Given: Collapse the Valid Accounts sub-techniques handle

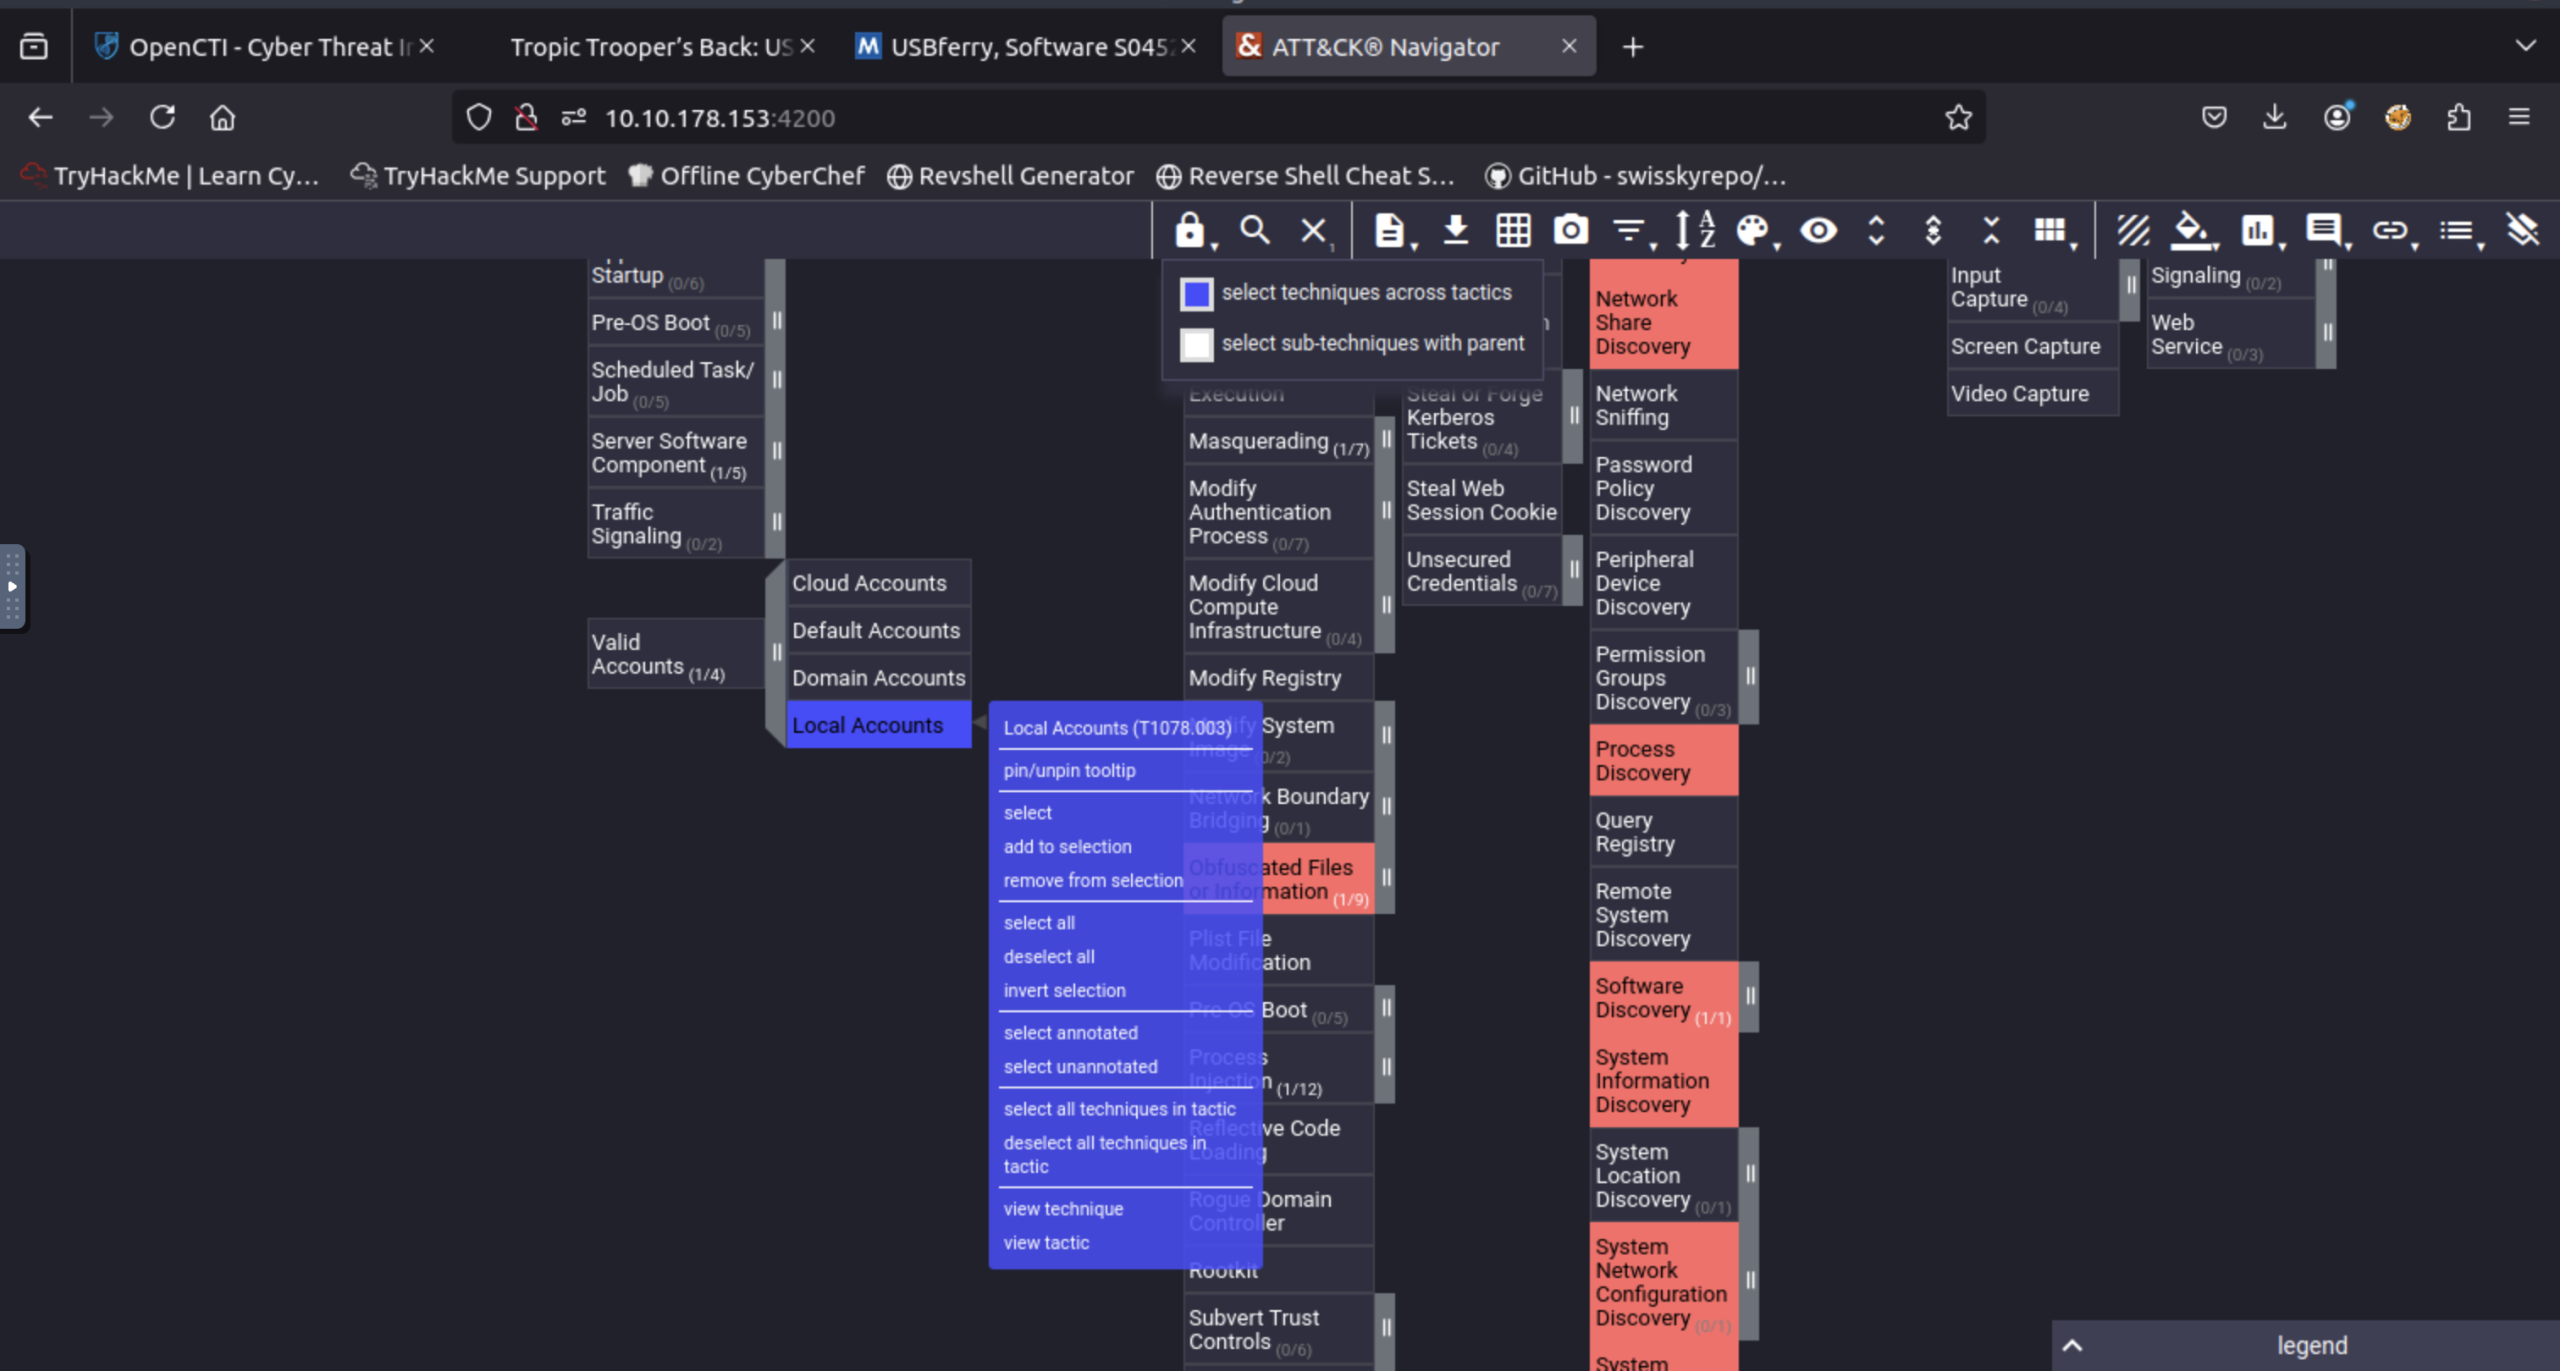Looking at the screenshot, I should [x=777, y=653].
